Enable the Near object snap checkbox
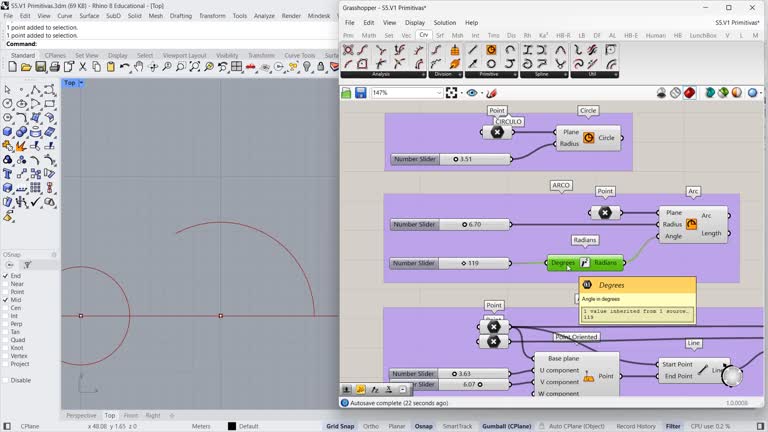 coord(6,284)
